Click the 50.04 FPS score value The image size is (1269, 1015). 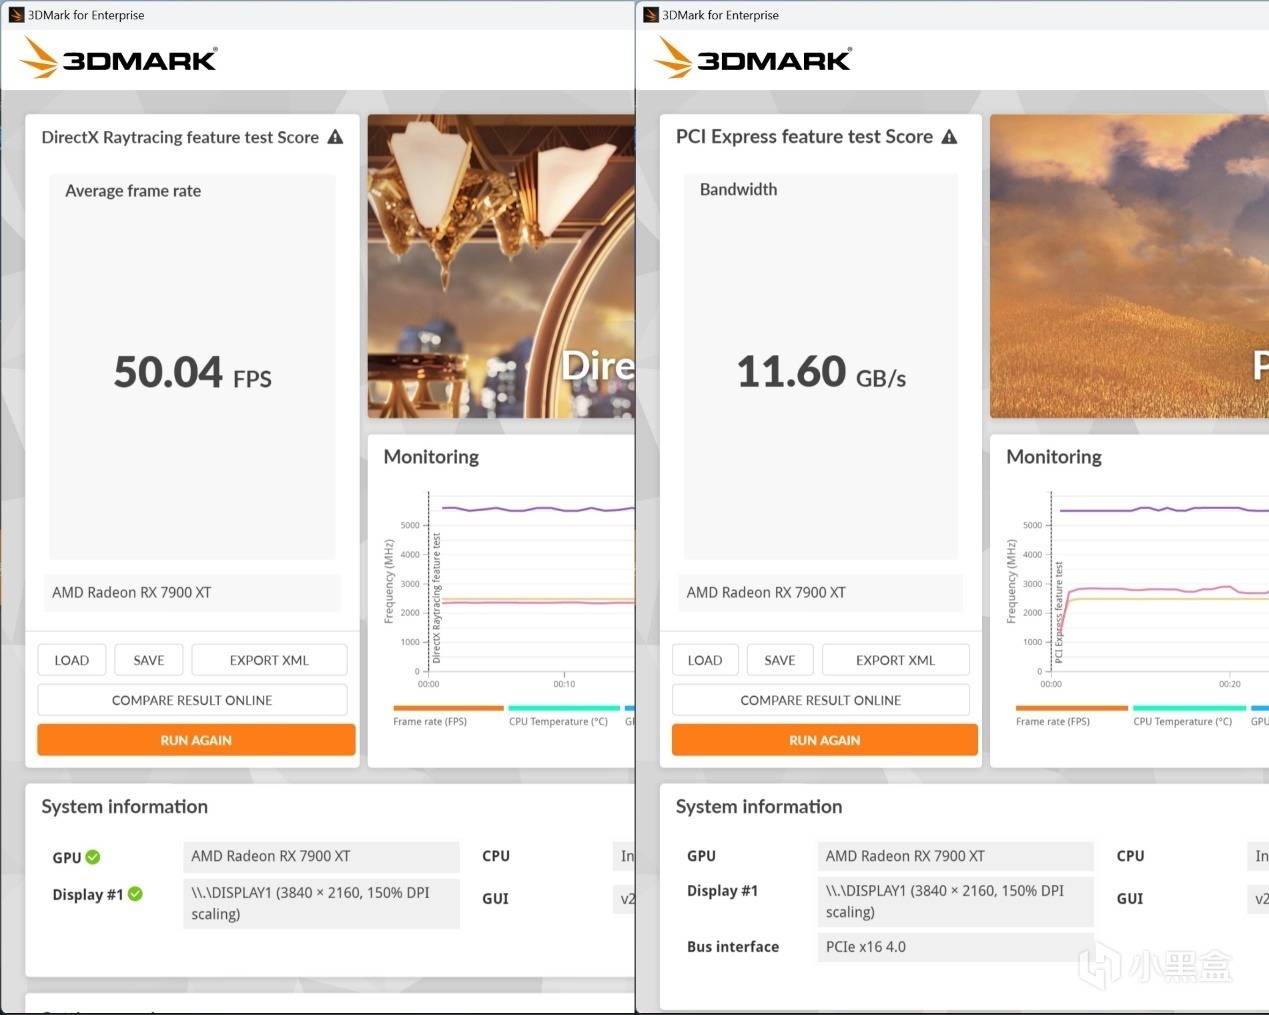pyautogui.click(x=193, y=372)
